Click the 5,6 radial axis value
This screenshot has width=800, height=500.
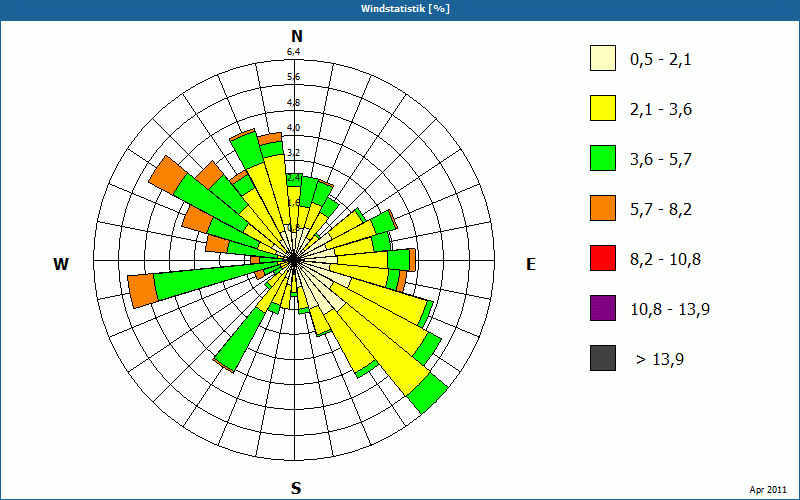click(293, 77)
